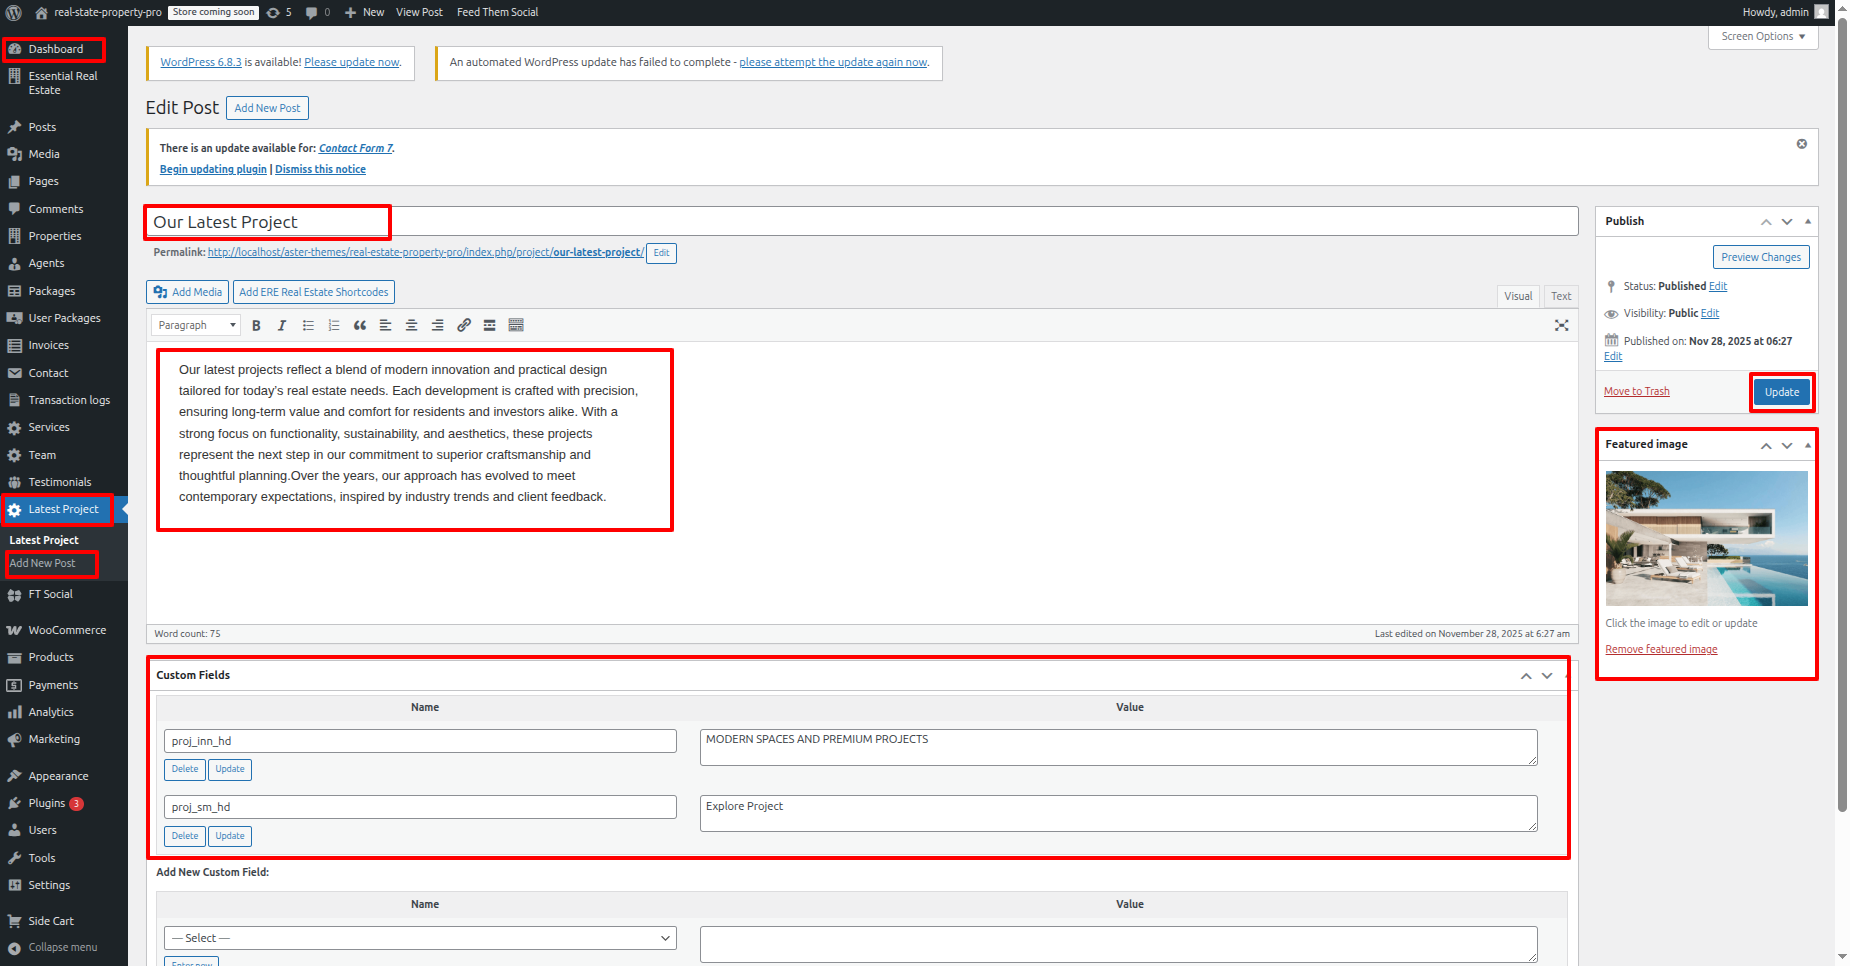The image size is (1850, 966).
Task: Align text center in editor
Action: [411, 326]
